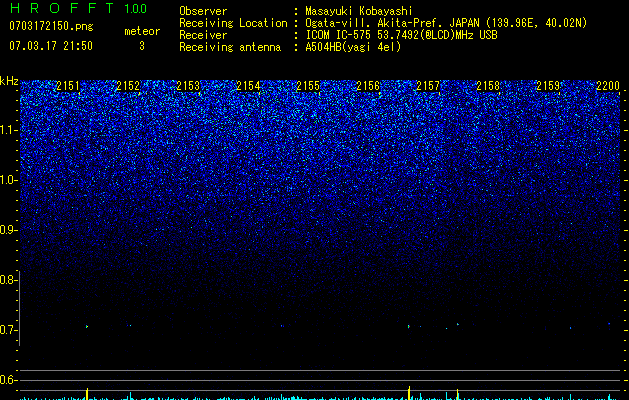The height and width of the screenshot is (400, 629).
Task: Click the 2157 time axis label
Action: pos(428,86)
